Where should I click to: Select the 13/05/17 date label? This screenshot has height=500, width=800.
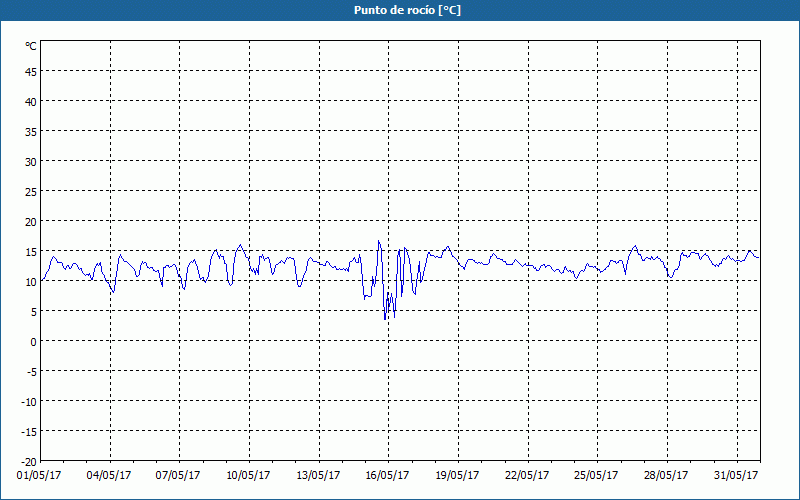318,476
